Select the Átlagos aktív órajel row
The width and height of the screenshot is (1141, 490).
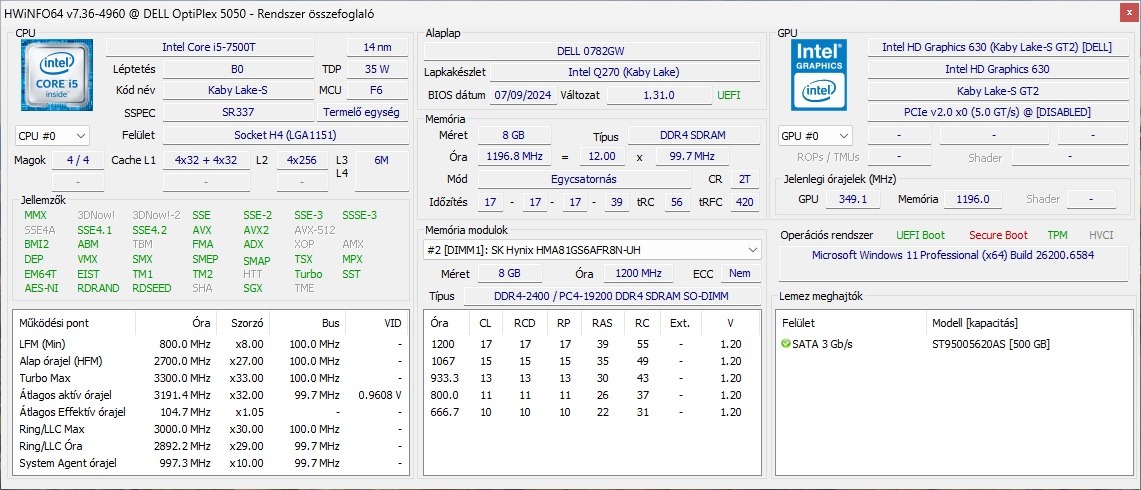click(211, 395)
